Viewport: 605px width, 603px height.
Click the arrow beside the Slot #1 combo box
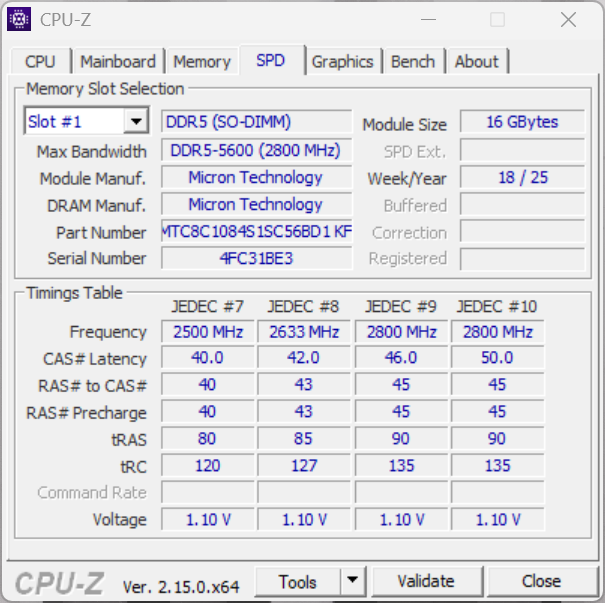coord(136,122)
